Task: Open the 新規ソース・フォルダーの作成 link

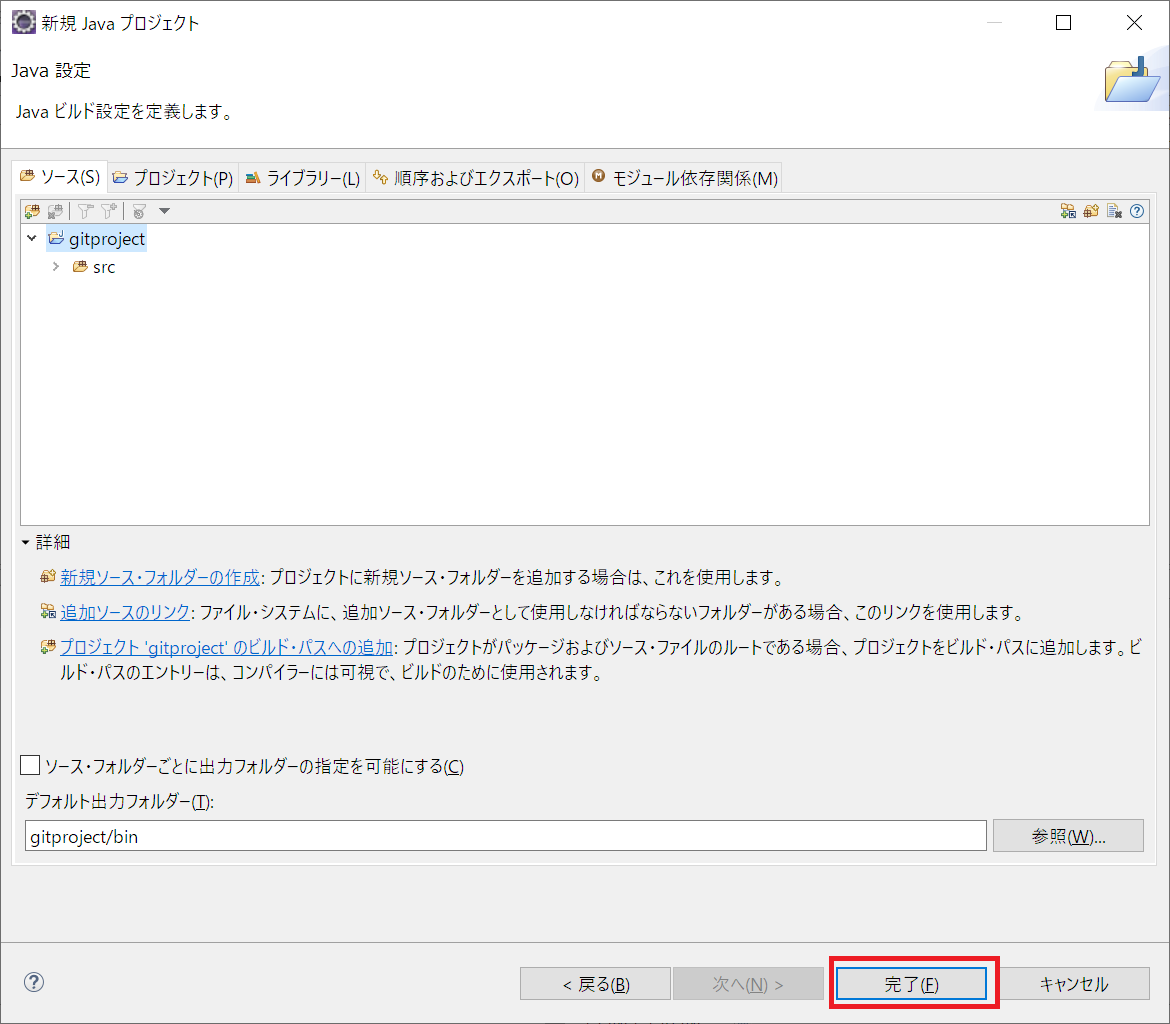Action: tap(160, 577)
